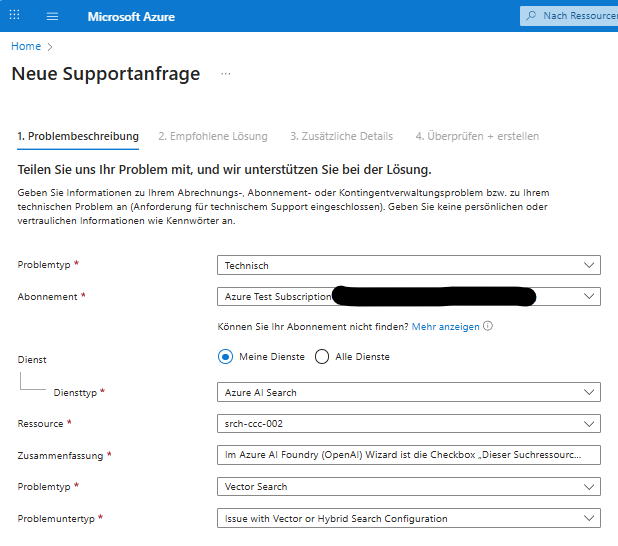Open the Problemuntertyp dropdown
The width and height of the screenshot is (618, 546).
point(408,518)
